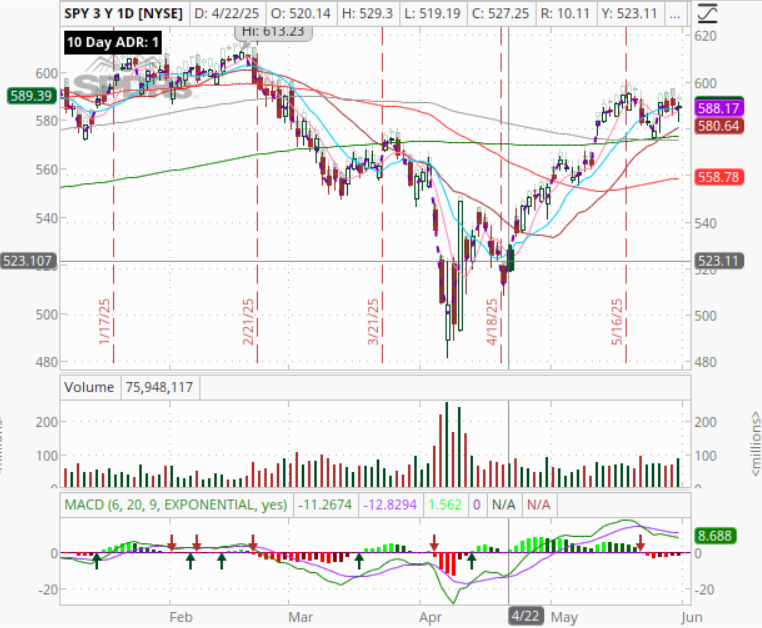The height and width of the screenshot is (628, 762).
Task: Click the MACD diff value 1.562
Action: click(445, 505)
